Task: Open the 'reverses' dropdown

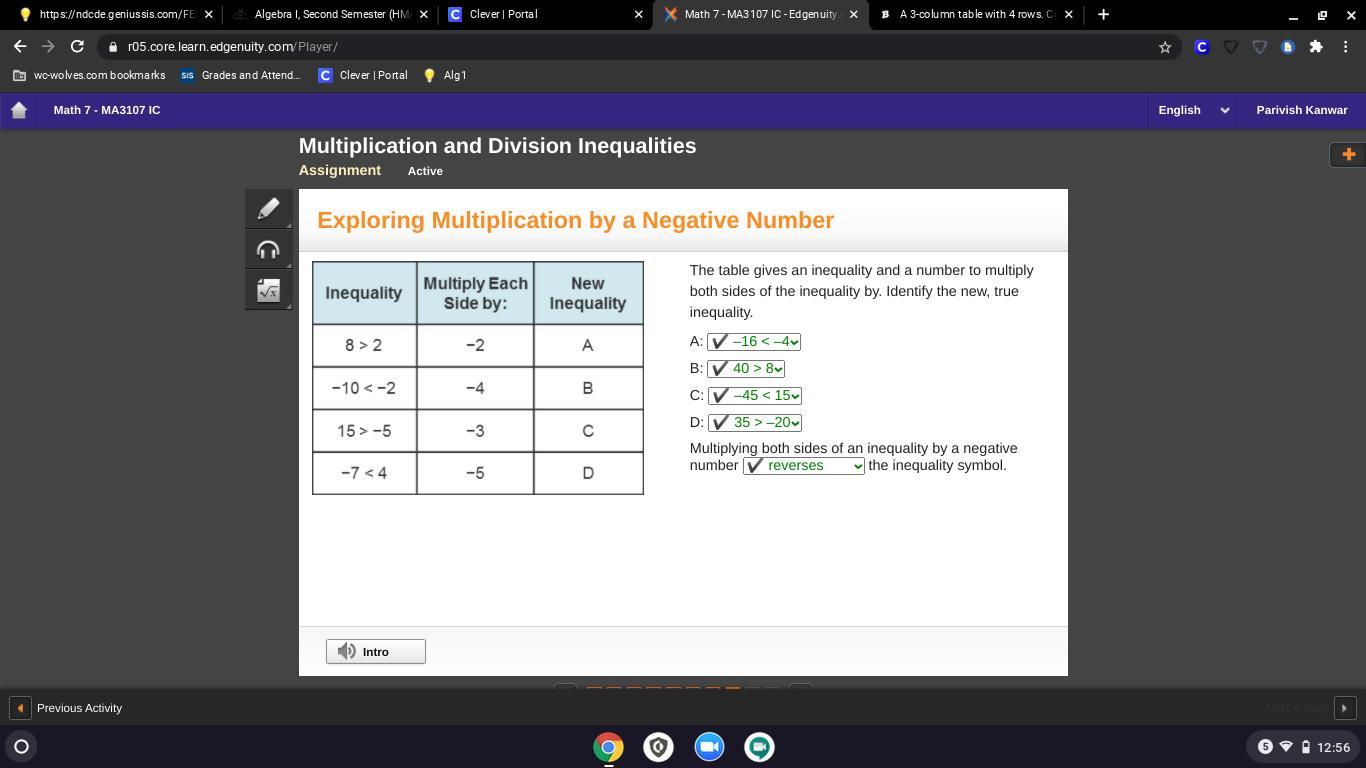Action: 804,466
